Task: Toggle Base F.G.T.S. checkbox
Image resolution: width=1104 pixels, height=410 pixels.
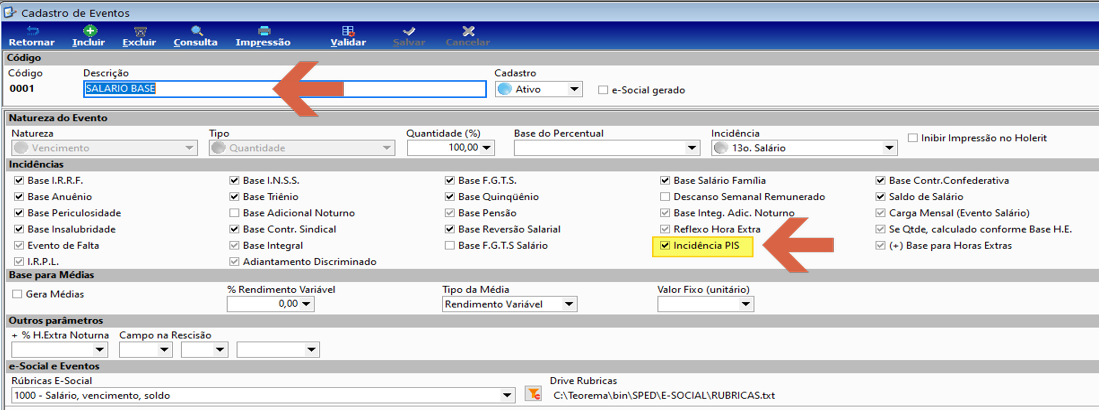Action: coord(449,180)
